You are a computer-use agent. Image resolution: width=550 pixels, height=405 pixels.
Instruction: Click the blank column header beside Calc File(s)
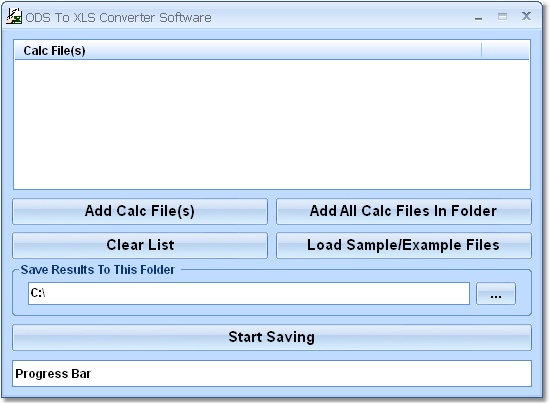point(505,50)
